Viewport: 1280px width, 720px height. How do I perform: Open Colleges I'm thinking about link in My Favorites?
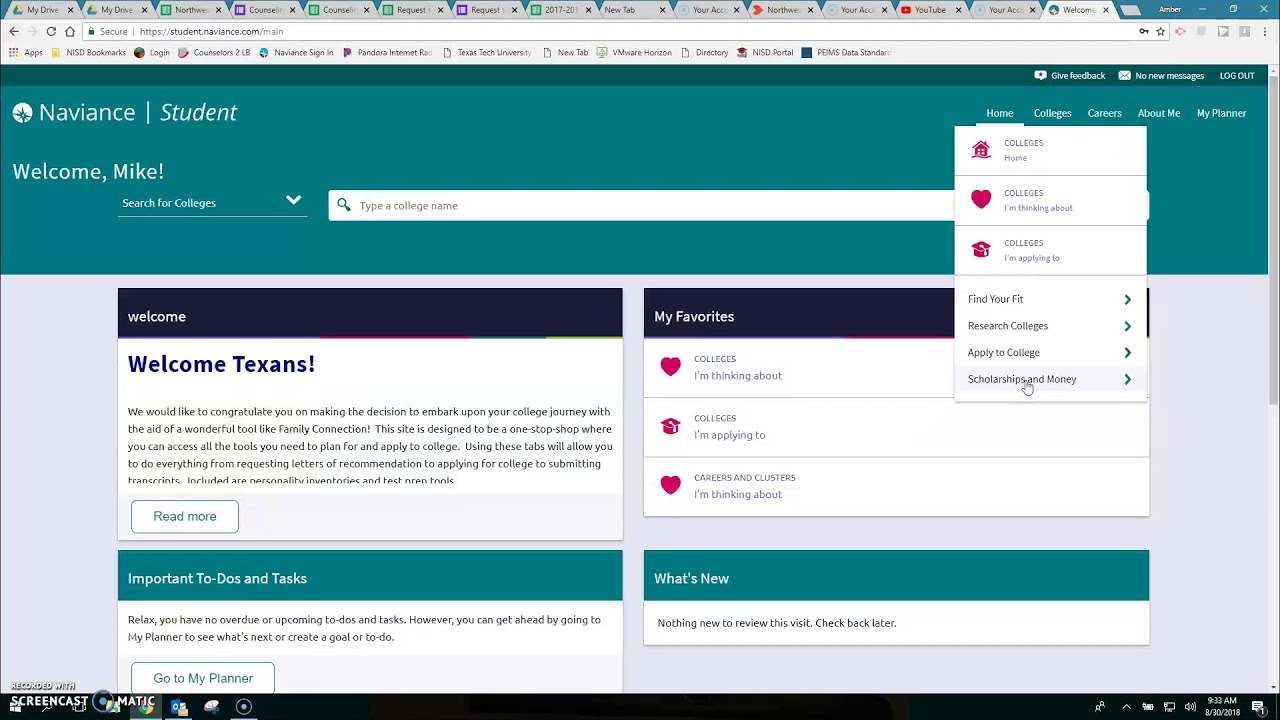click(738, 376)
